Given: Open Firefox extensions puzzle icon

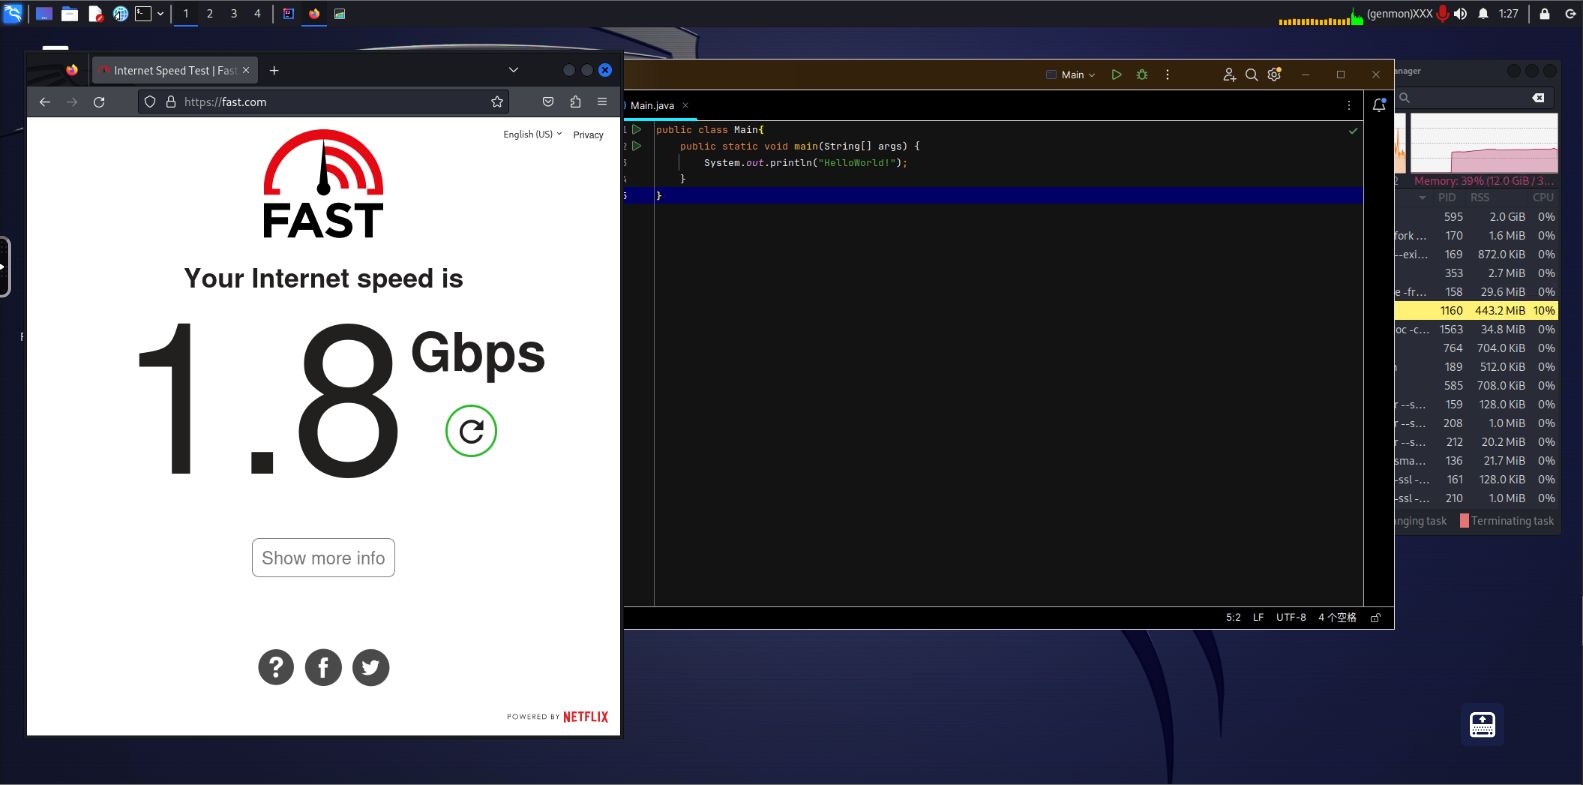Looking at the screenshot, I should pyautogui.click(x=575, y=102).
